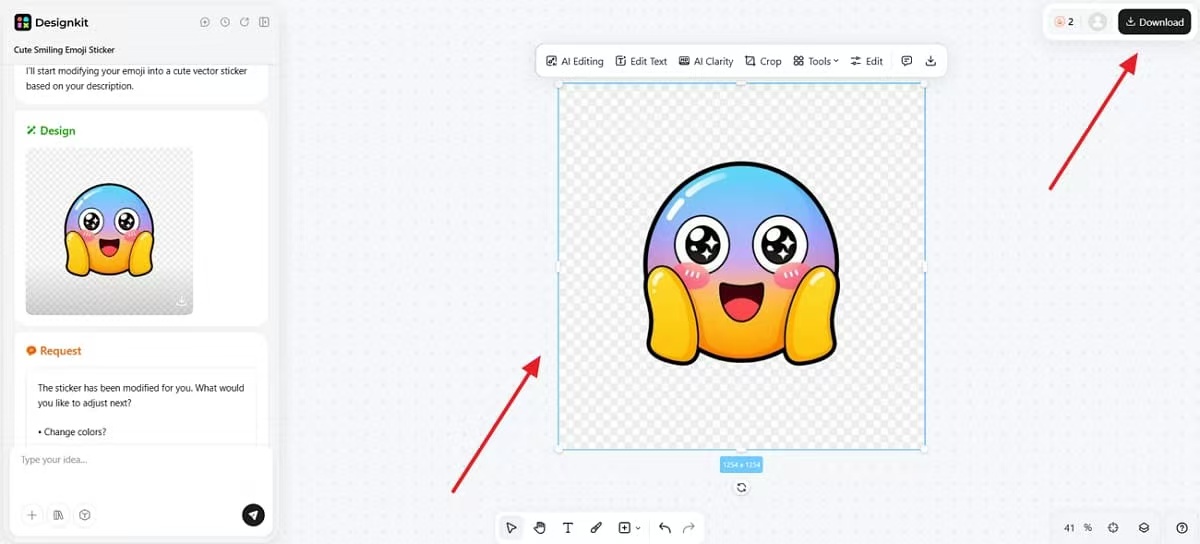Screen dimensions: 1200x544
Task: Open the layers panel icon
Action: click(x=1144, y=528)
